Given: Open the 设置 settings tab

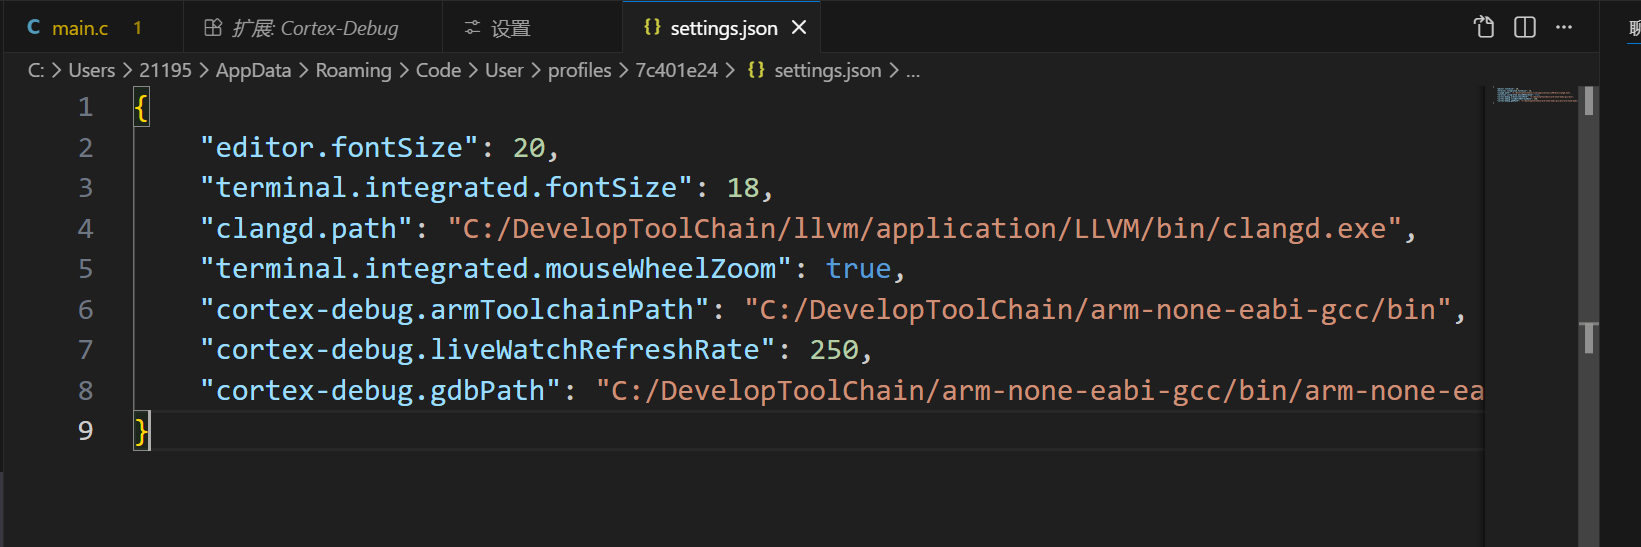Looking at the screenshot, I should (x=532, y=27).
